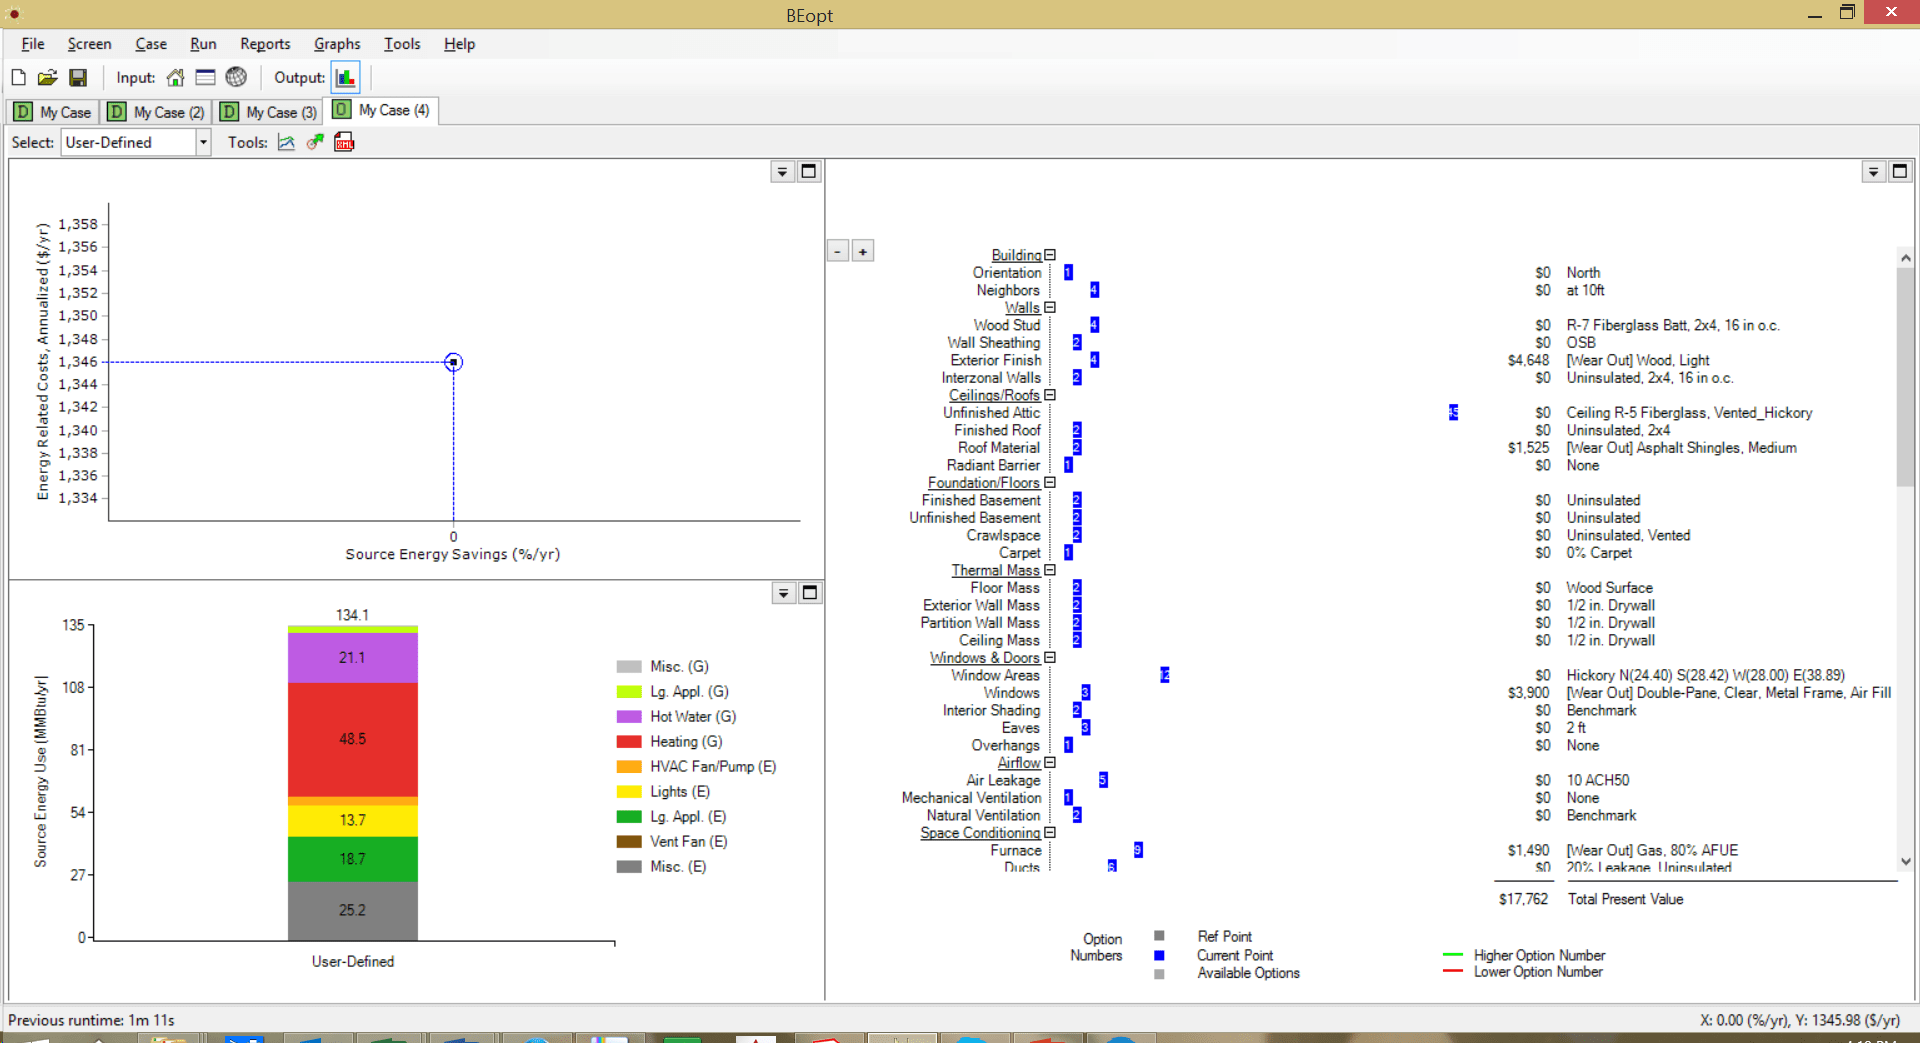Open the File menu
The width and height of the screenshot is (1920, 1043).
pos(33,44)
